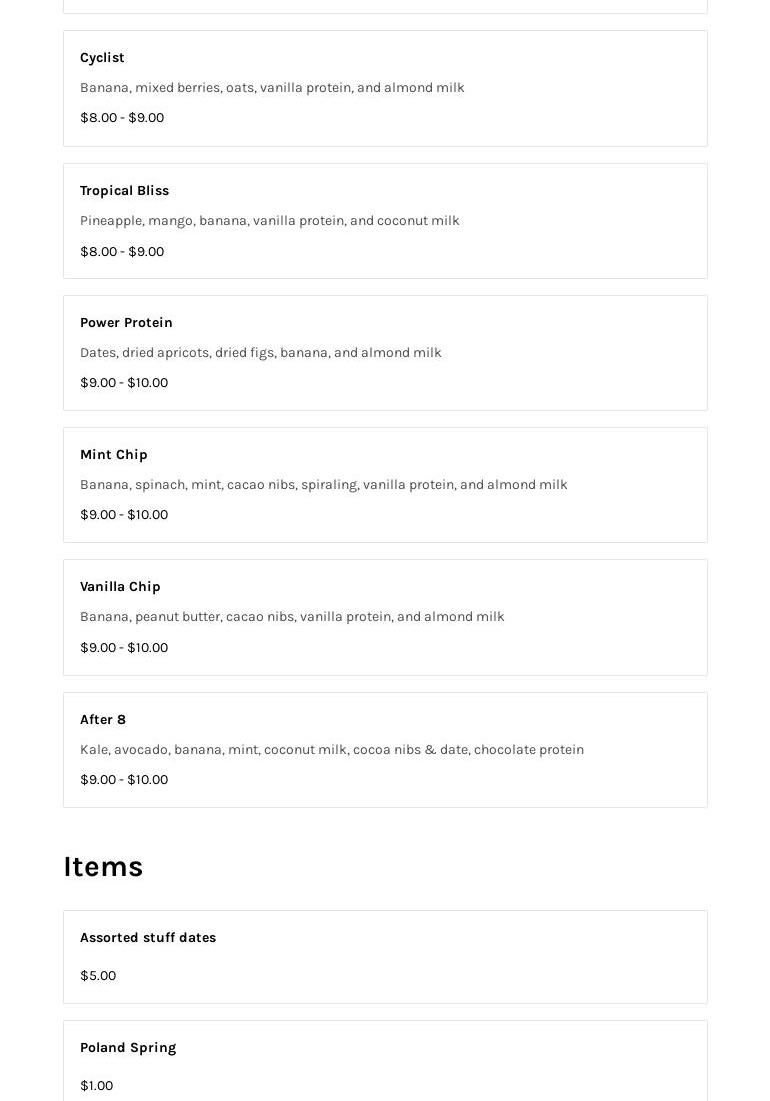Click the Power Protein price range
Viewport: 770px width, 1101px height.
pyautogui.click(x=124, y=383)
